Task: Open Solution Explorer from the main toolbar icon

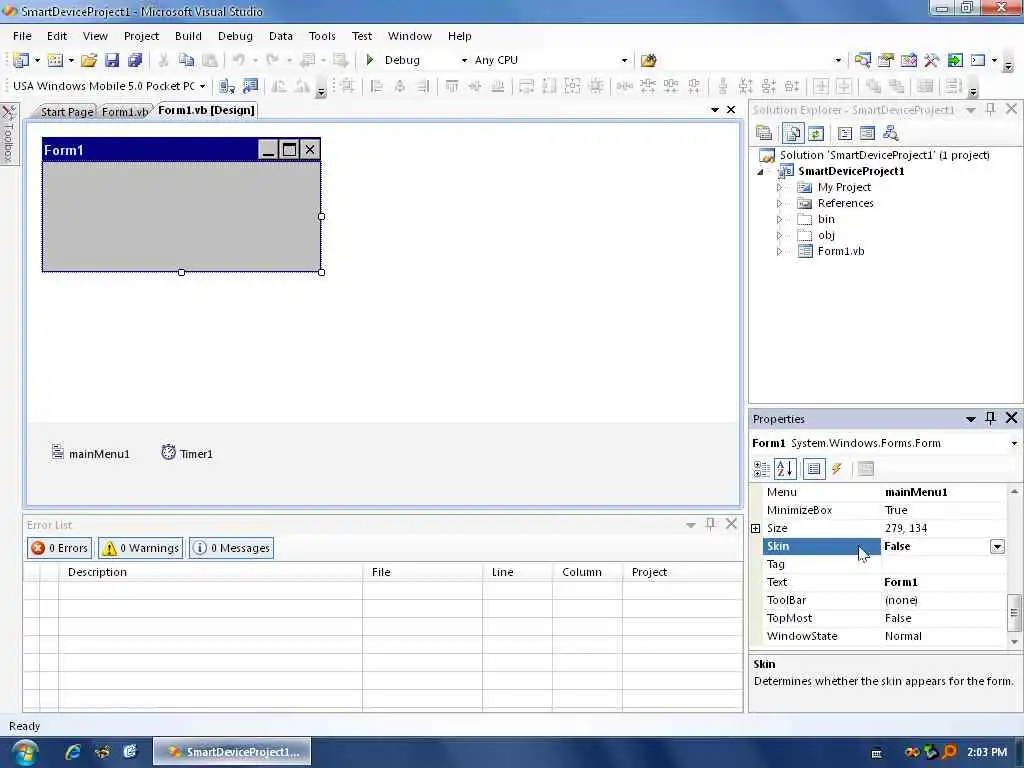Action: coord(863,60)
